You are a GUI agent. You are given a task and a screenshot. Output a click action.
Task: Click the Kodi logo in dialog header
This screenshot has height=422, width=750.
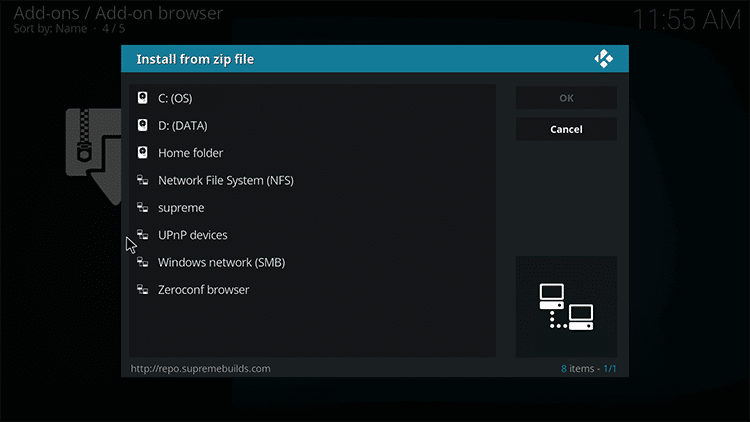pyautogui.click(x=604, y=59)
